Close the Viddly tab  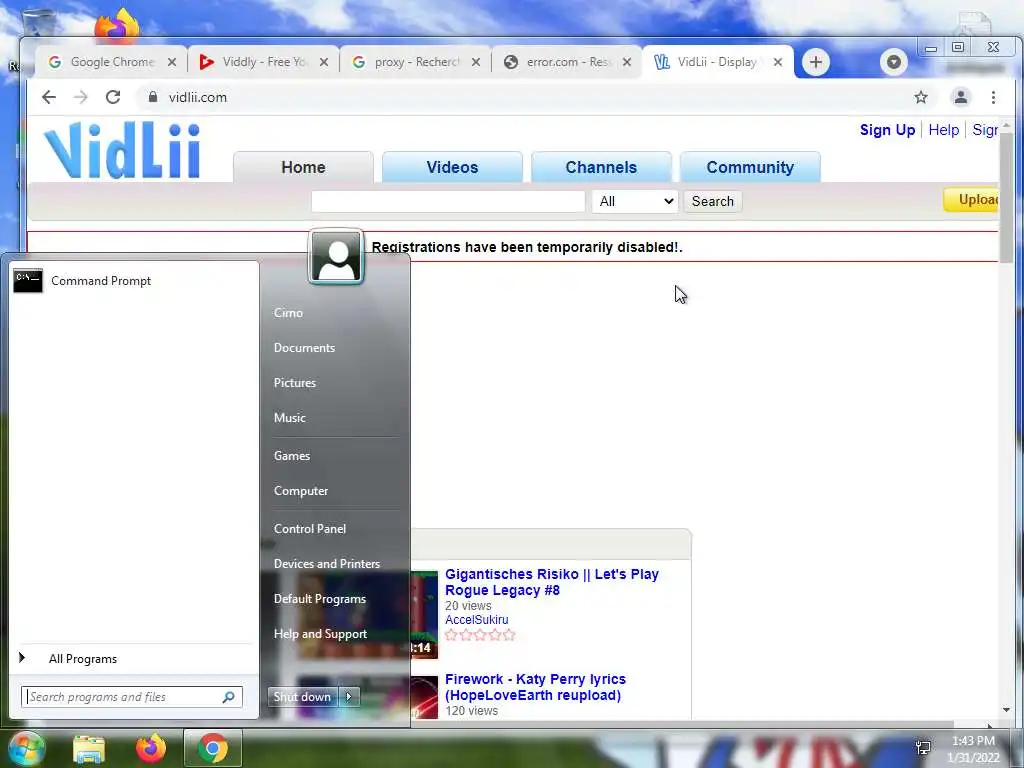pos(324,62)
